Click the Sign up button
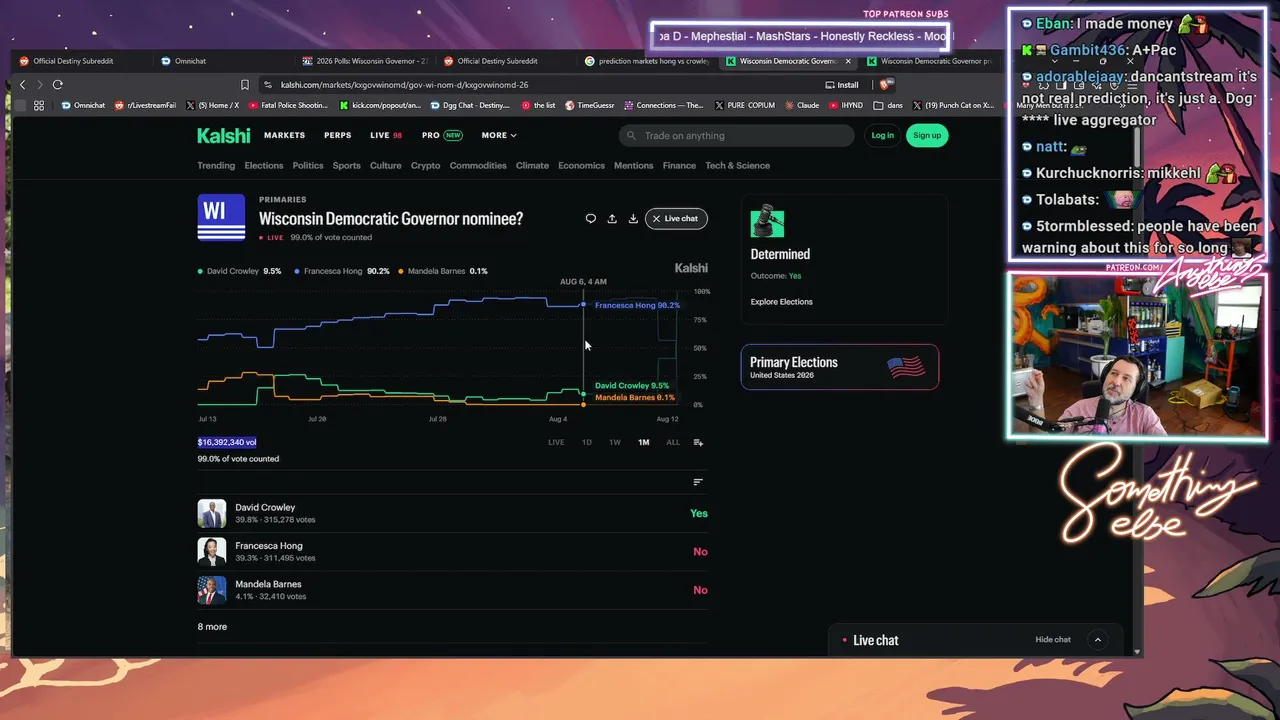This screenshot has height=720, width=1280. tap(927, 135)
